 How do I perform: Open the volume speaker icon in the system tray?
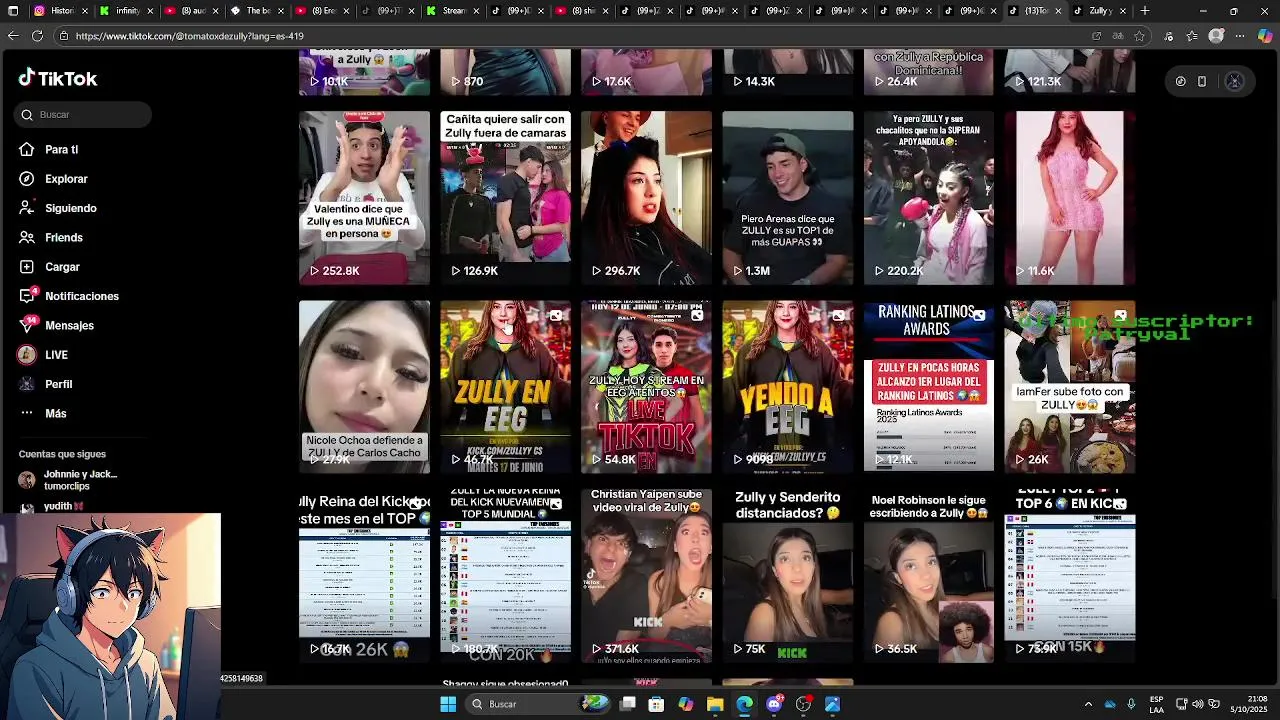1198,704
